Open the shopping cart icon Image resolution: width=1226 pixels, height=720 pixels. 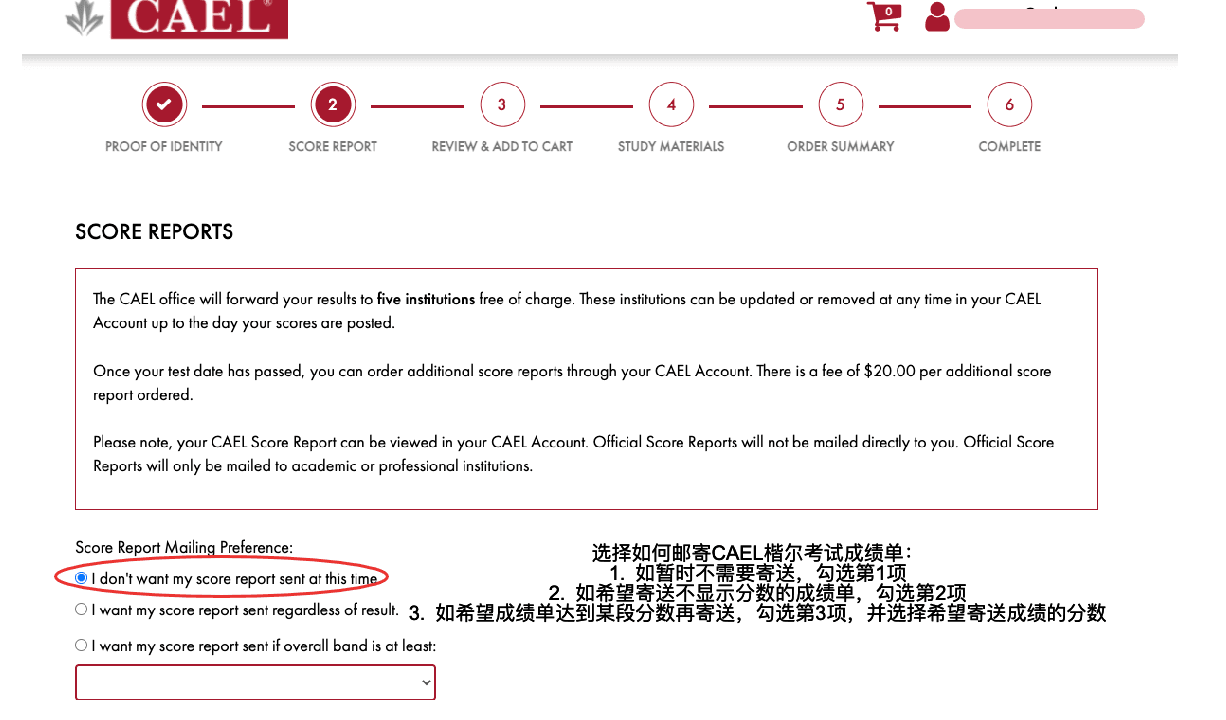point(883,17)
